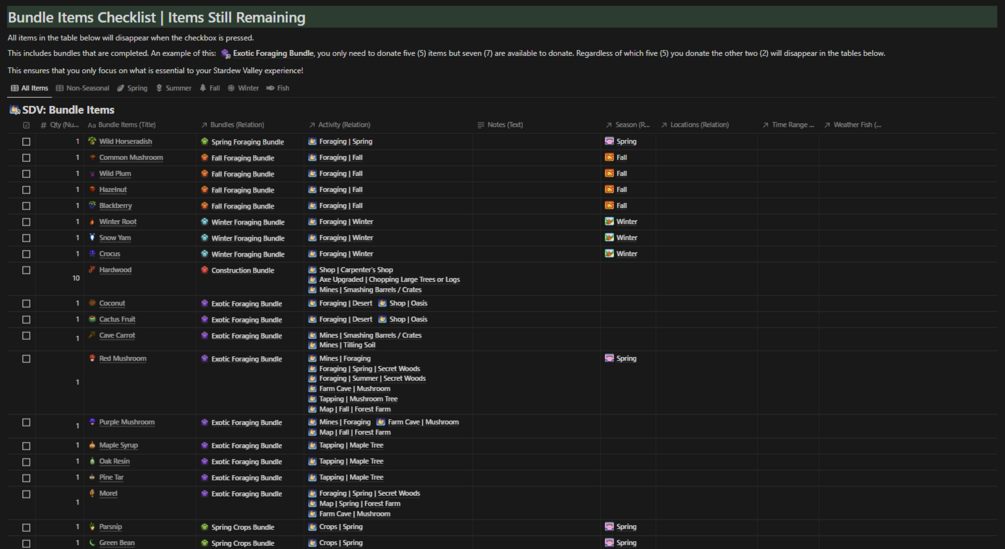Check the Red Mushroom row checkbox
This screenshot has height=549, width=1005.
pyautogui.click(x=26, y=359)
